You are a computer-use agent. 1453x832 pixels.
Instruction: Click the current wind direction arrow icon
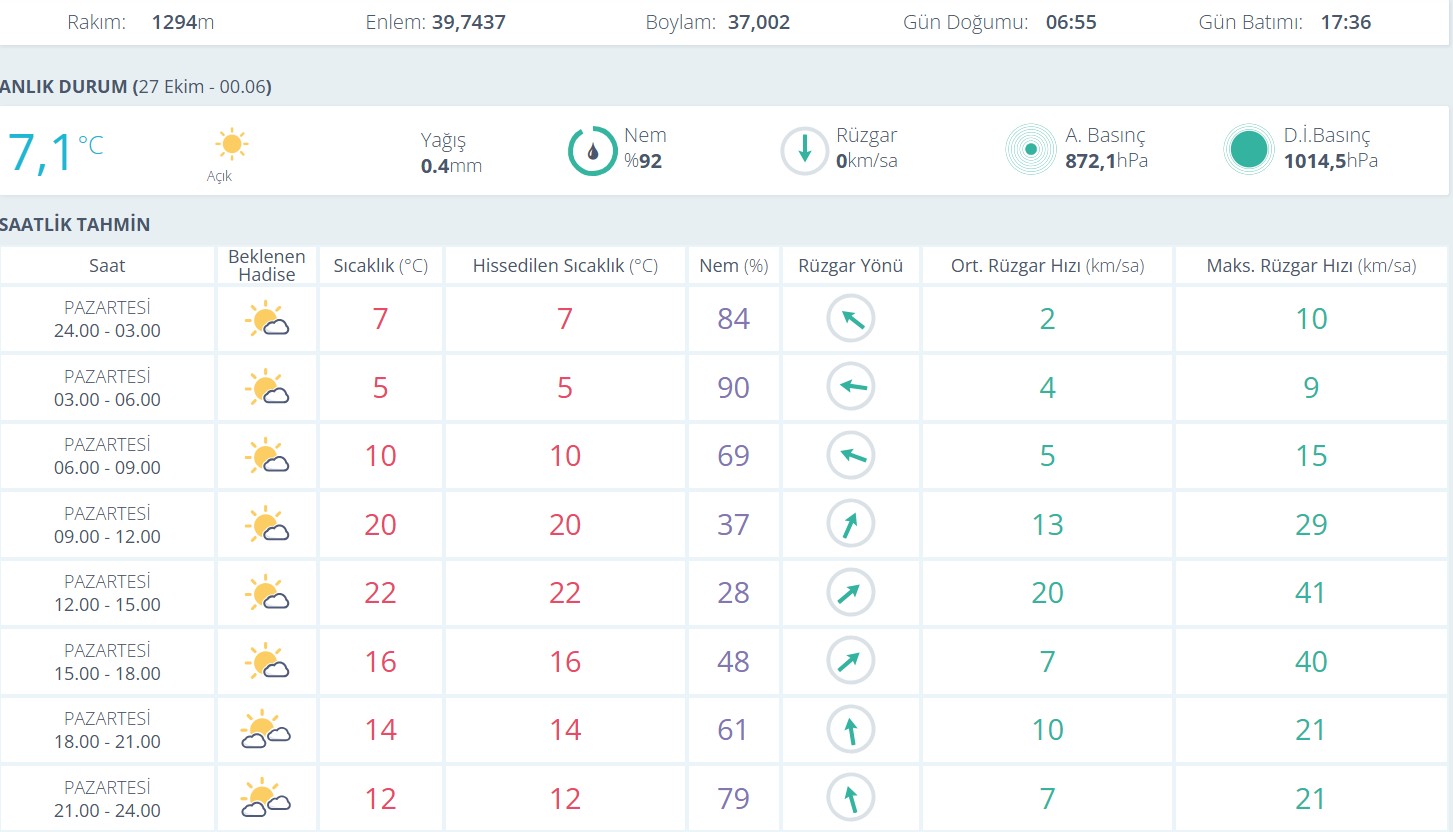(804, 151)
